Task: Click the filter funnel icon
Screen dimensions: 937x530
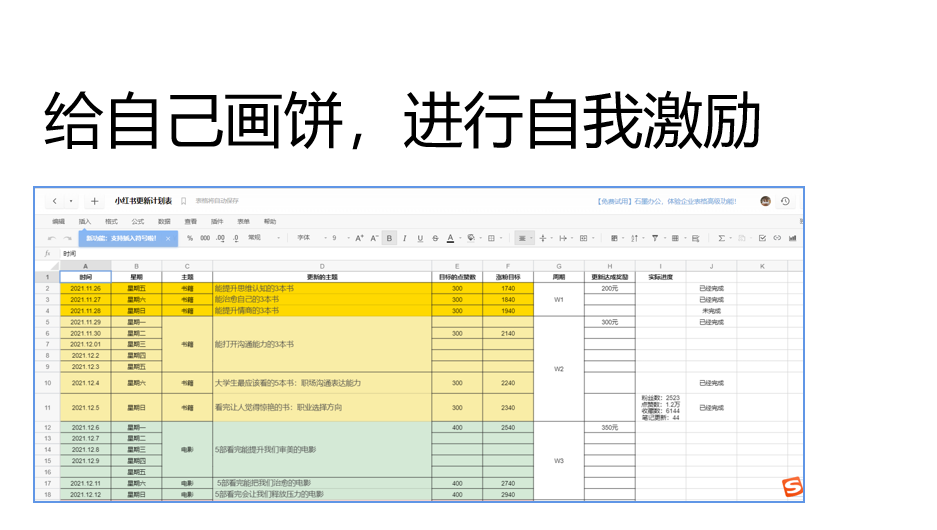Action: tap(655, 238)
